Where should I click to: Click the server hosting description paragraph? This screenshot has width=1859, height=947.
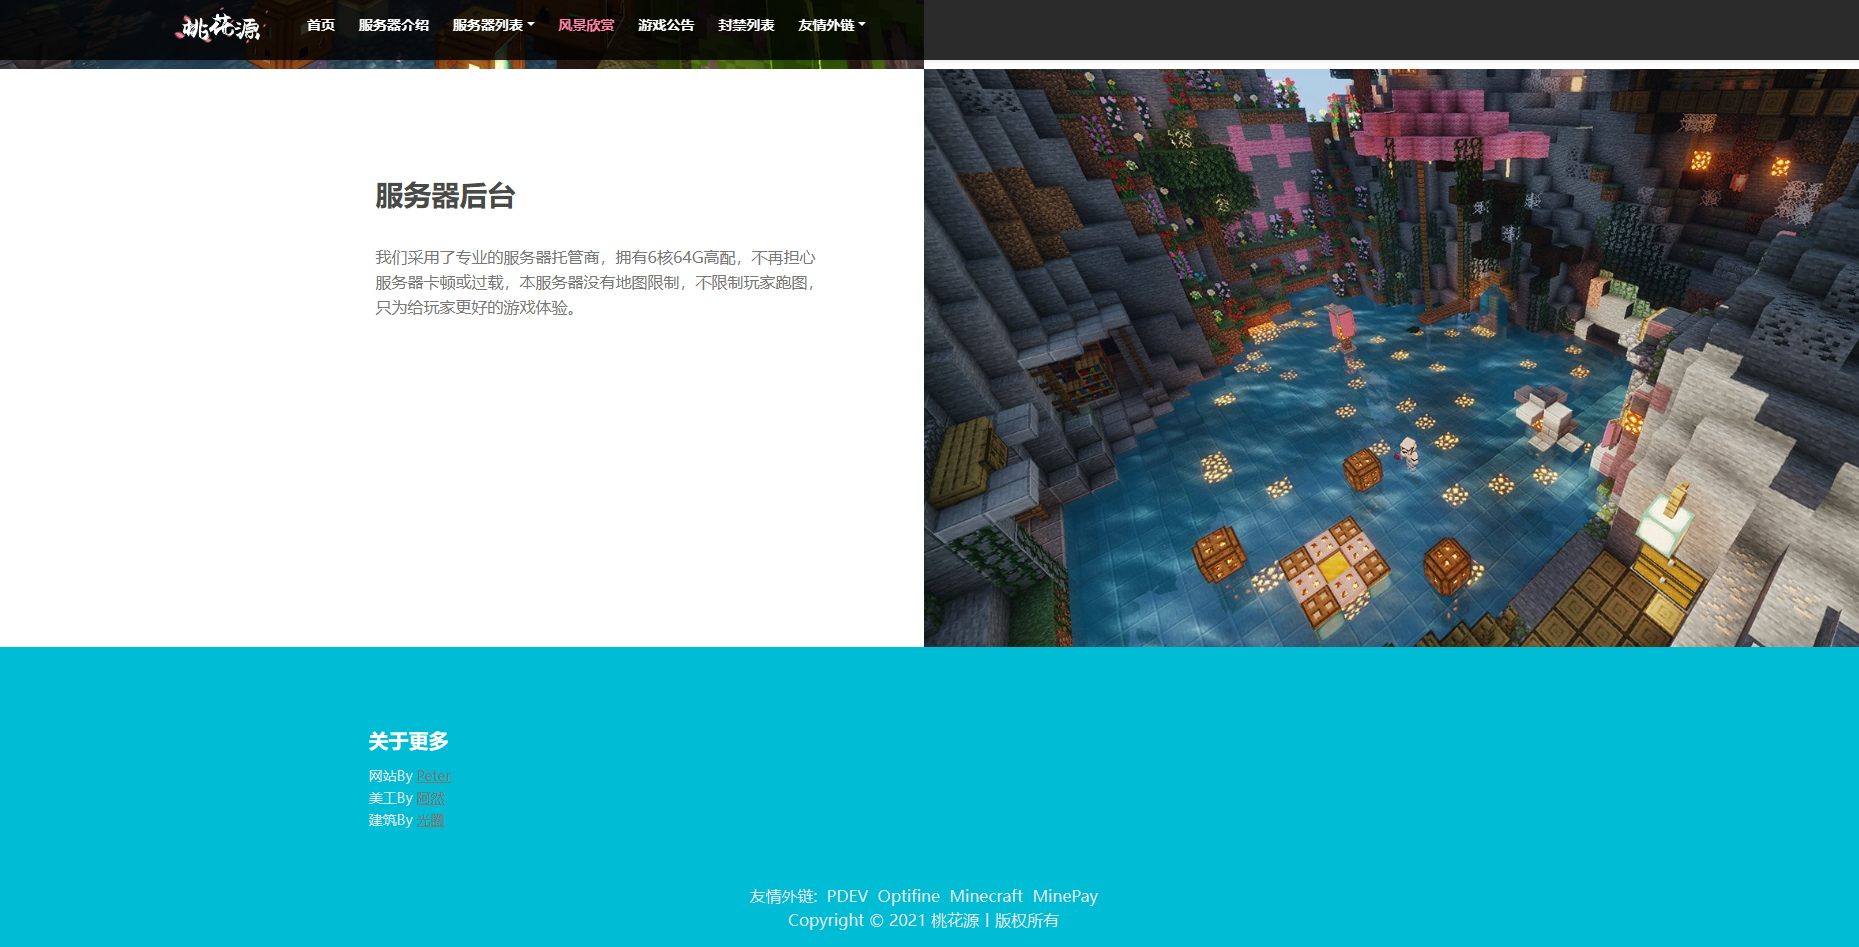pos(596,283)
